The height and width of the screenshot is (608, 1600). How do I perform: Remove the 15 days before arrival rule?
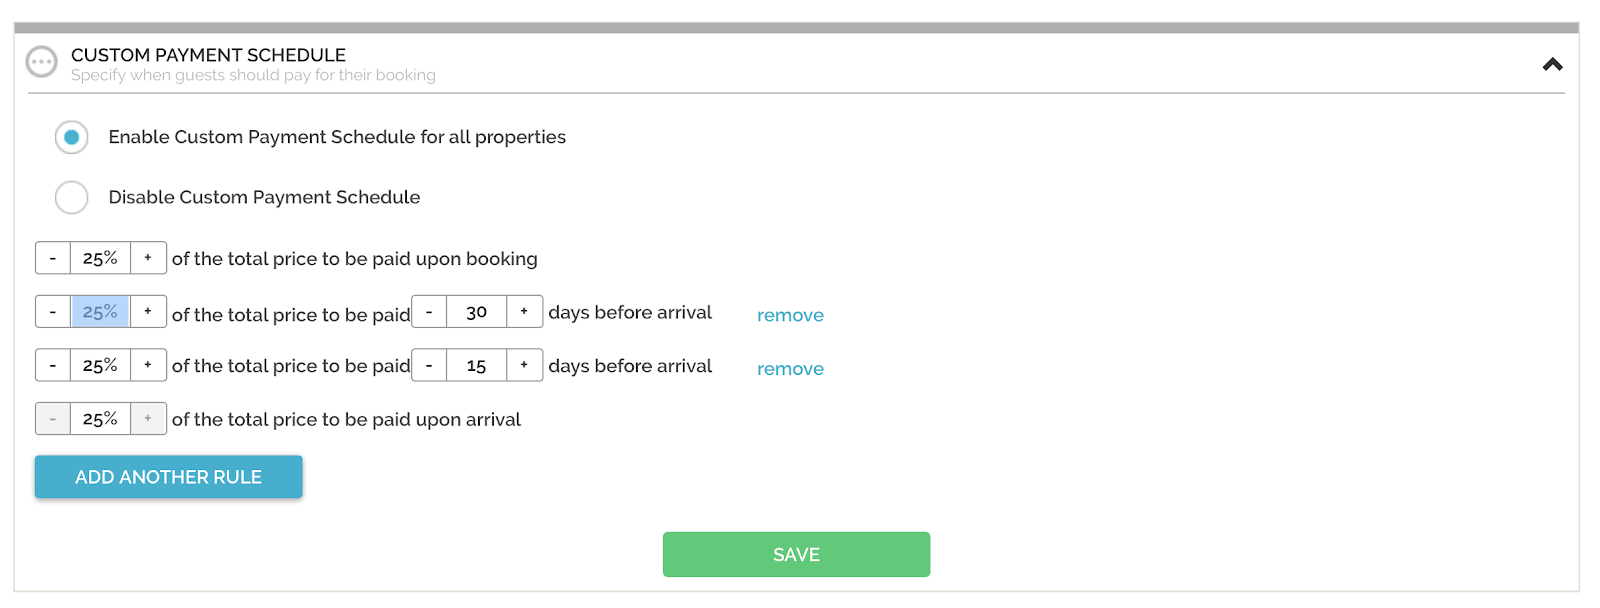point(790,369)
